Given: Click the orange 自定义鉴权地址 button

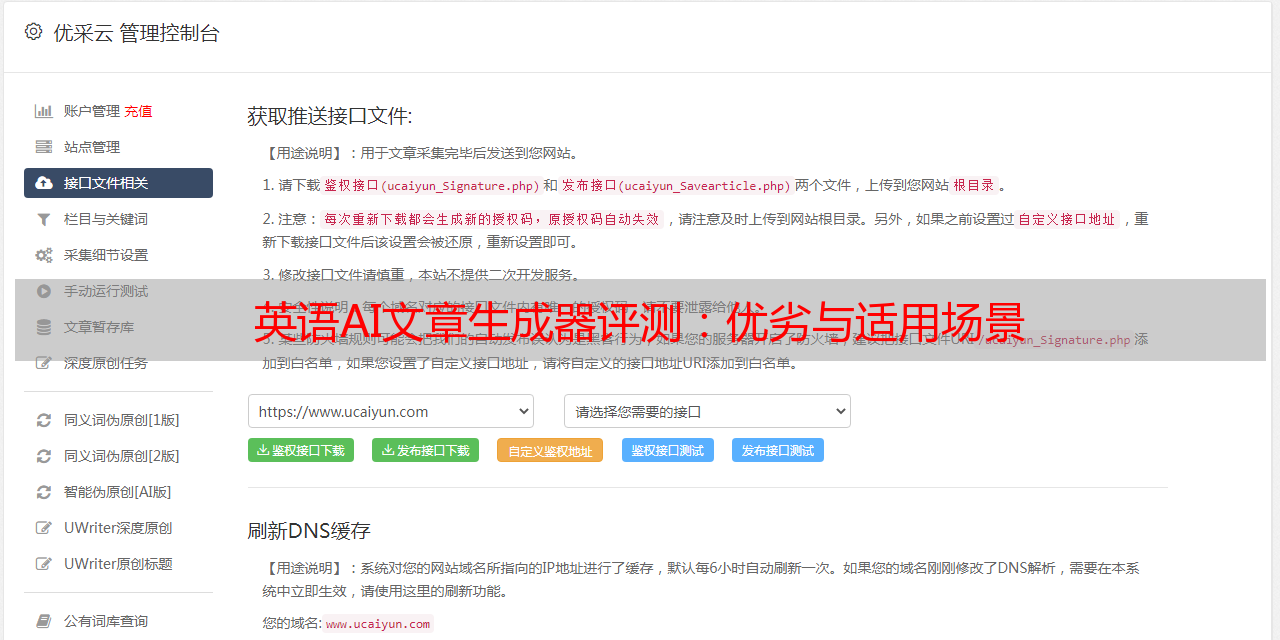Looking at the screenshot, I should pos(550,450).
